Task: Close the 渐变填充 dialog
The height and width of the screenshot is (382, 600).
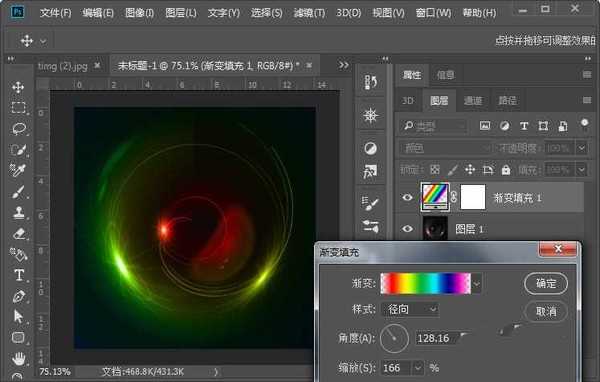Action: (x=558, y=249)
